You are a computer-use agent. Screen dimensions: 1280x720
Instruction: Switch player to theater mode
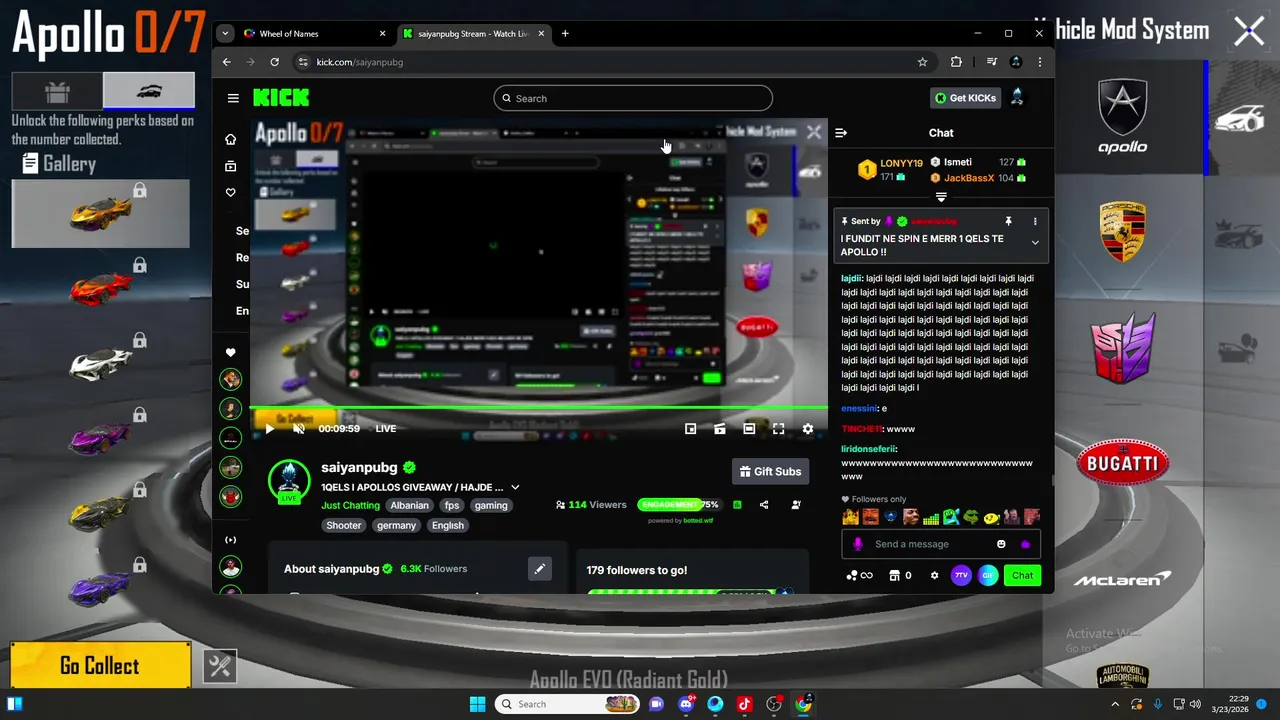point(749,428)
